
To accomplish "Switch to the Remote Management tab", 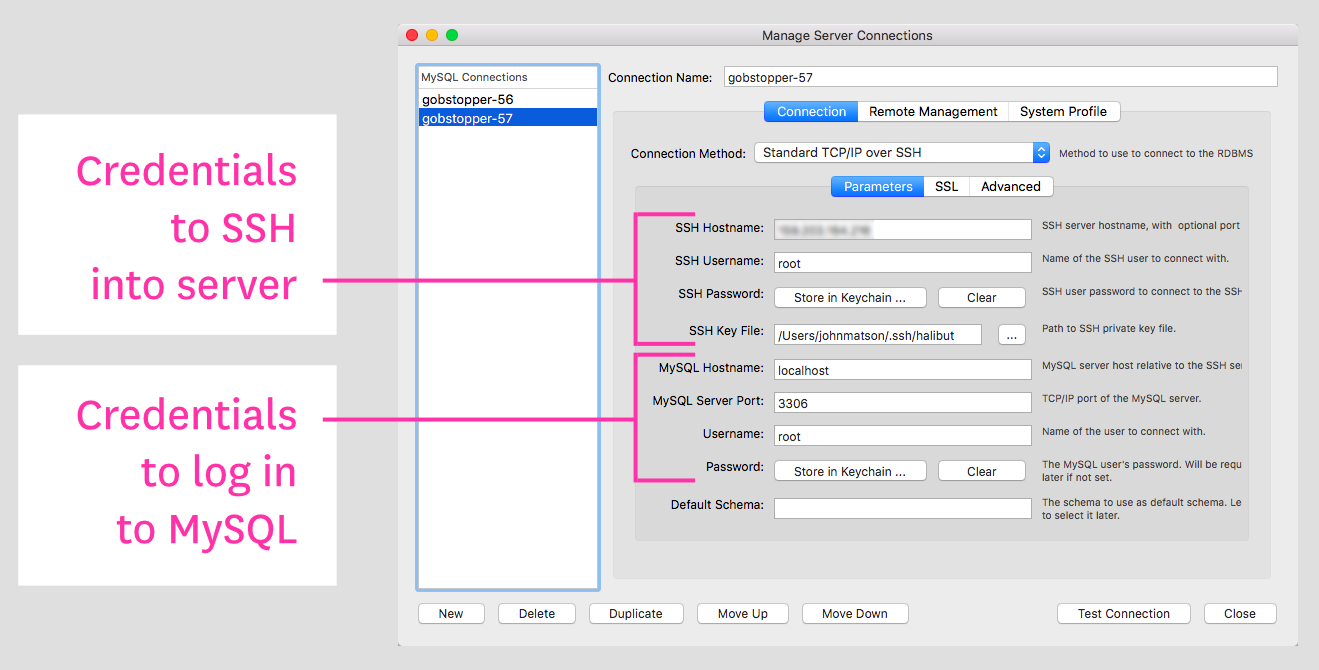I will 932,112.
